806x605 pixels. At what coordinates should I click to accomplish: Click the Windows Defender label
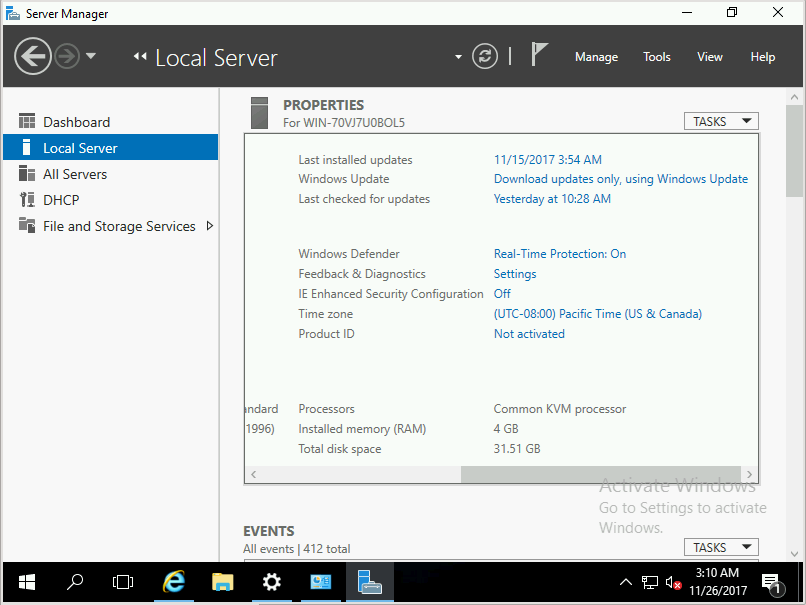[349, 254]
